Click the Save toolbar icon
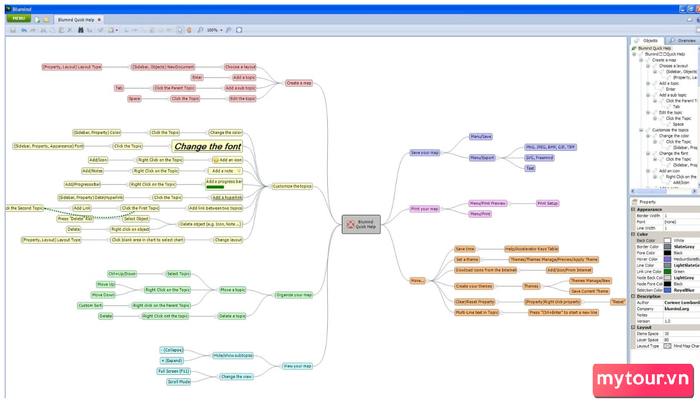700x405 pixels. (x=13, y=30)
